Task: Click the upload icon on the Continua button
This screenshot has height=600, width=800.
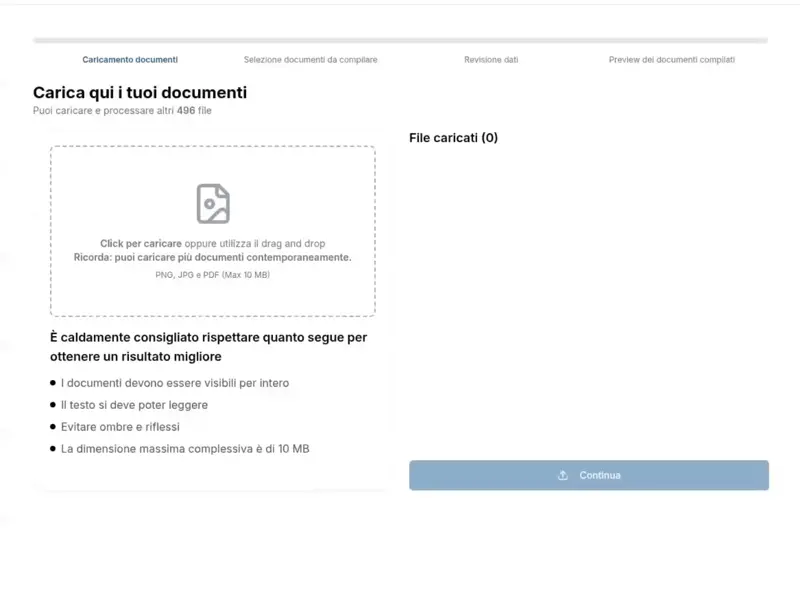Action: pos(563,475)
